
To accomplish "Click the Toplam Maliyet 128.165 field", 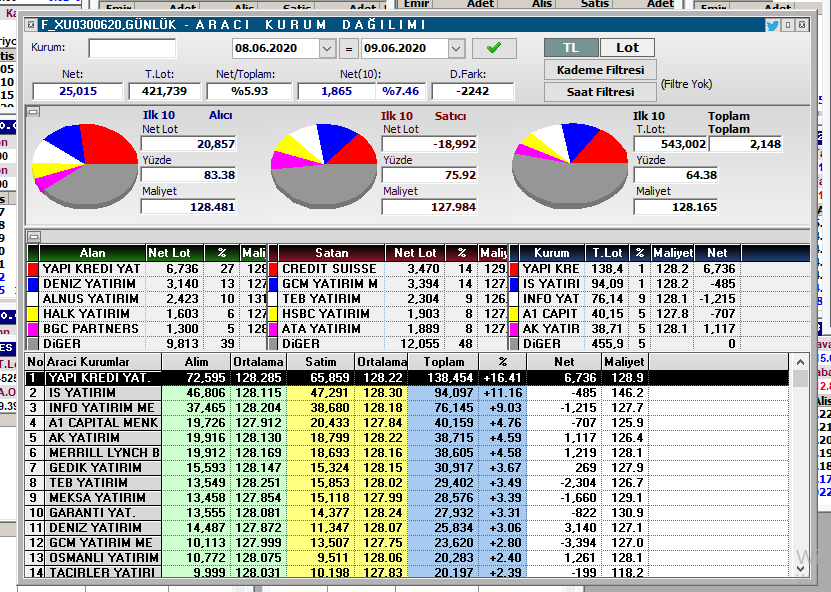I will (676, 207).
